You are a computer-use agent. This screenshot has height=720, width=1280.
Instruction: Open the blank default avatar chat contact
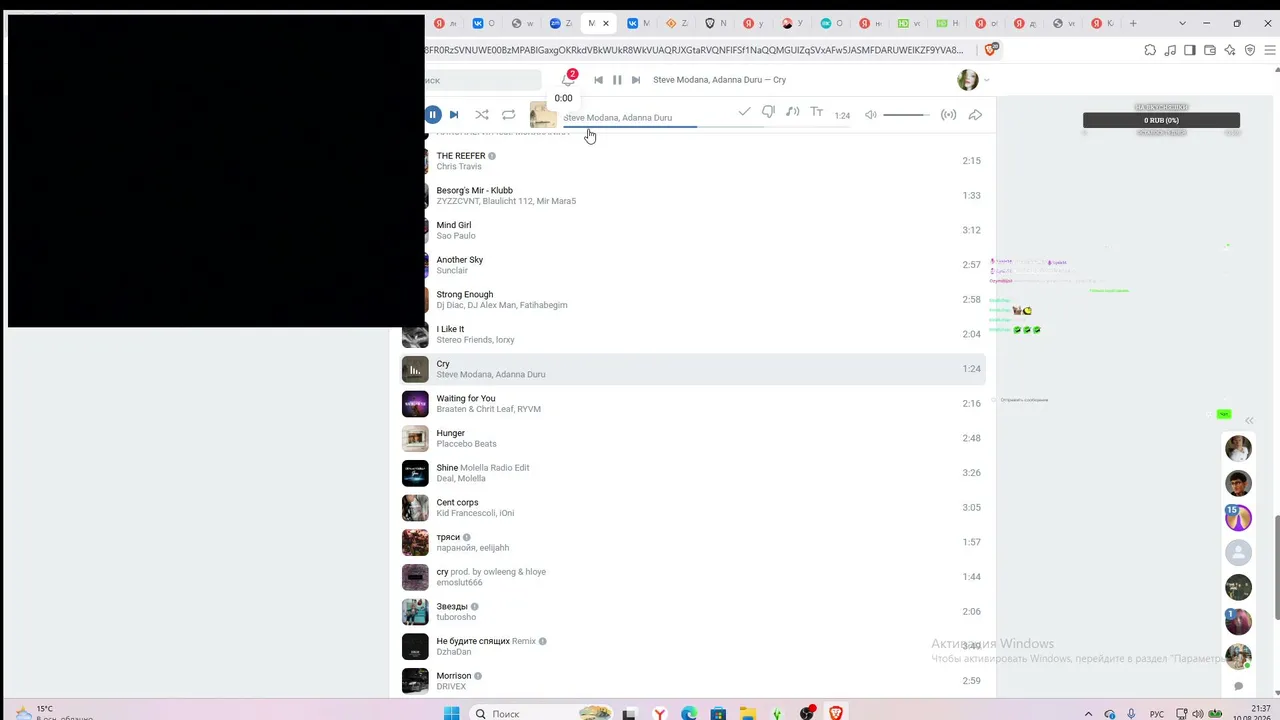[1238, 552]
